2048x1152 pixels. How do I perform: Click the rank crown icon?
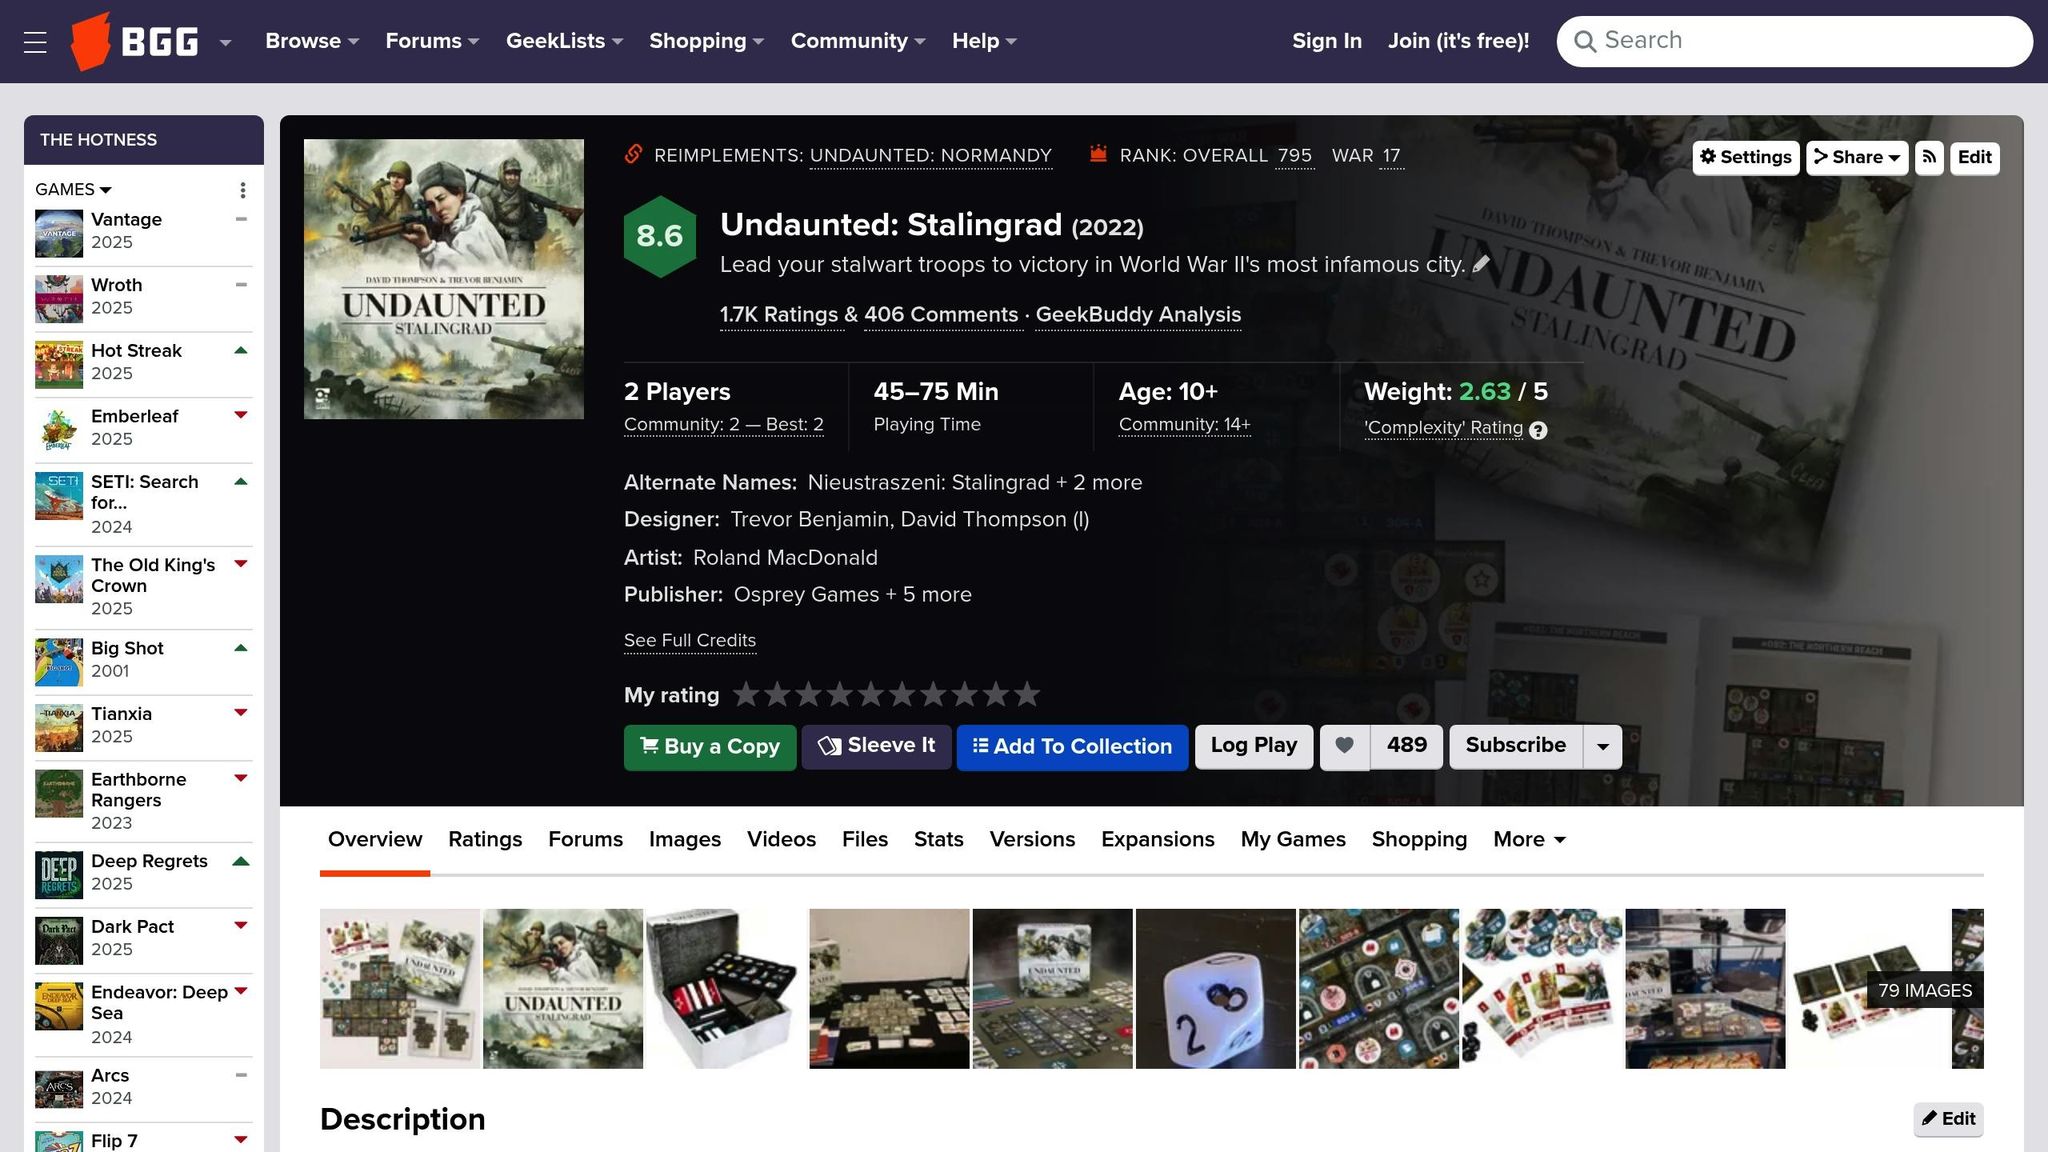pos(1098,154)
